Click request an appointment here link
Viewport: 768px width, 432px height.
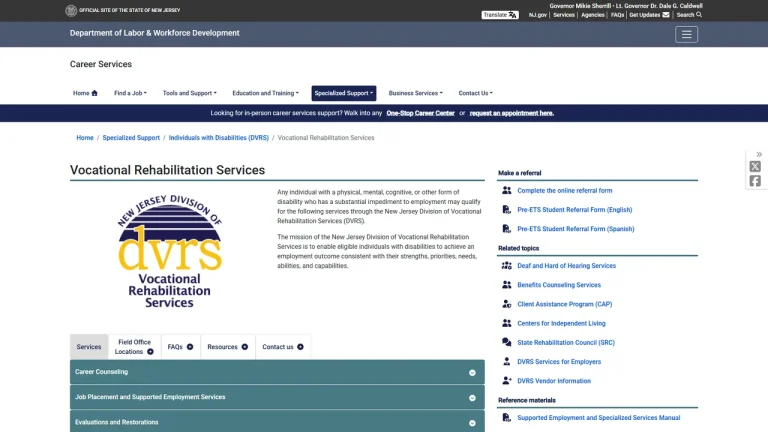(511, 113)
